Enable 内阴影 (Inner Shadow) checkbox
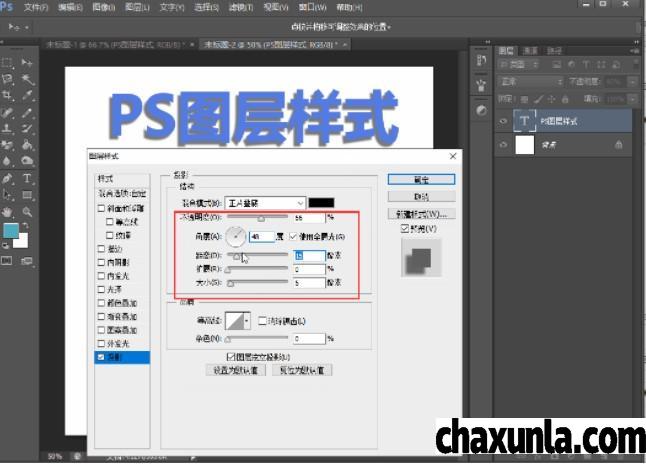Viewport: 646px width, 464px height. tap(101, 262)
